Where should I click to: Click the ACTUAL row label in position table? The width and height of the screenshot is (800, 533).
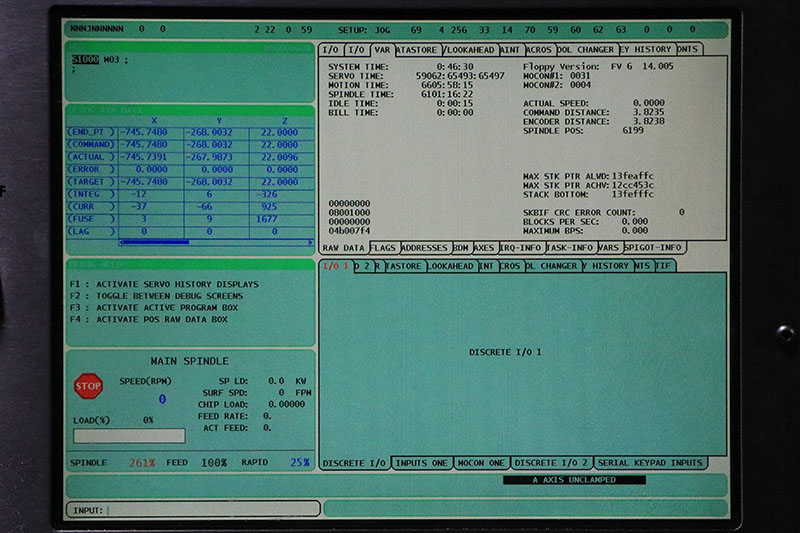coord(91,157)
